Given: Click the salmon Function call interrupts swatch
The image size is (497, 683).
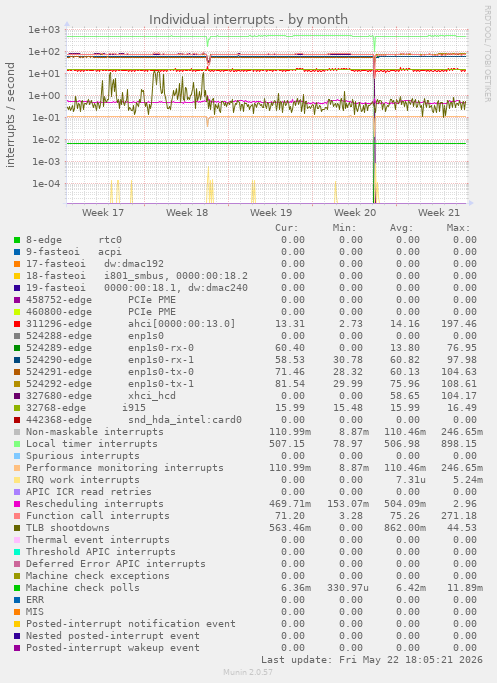Looking at the screenshot, I should coord(17,516).
